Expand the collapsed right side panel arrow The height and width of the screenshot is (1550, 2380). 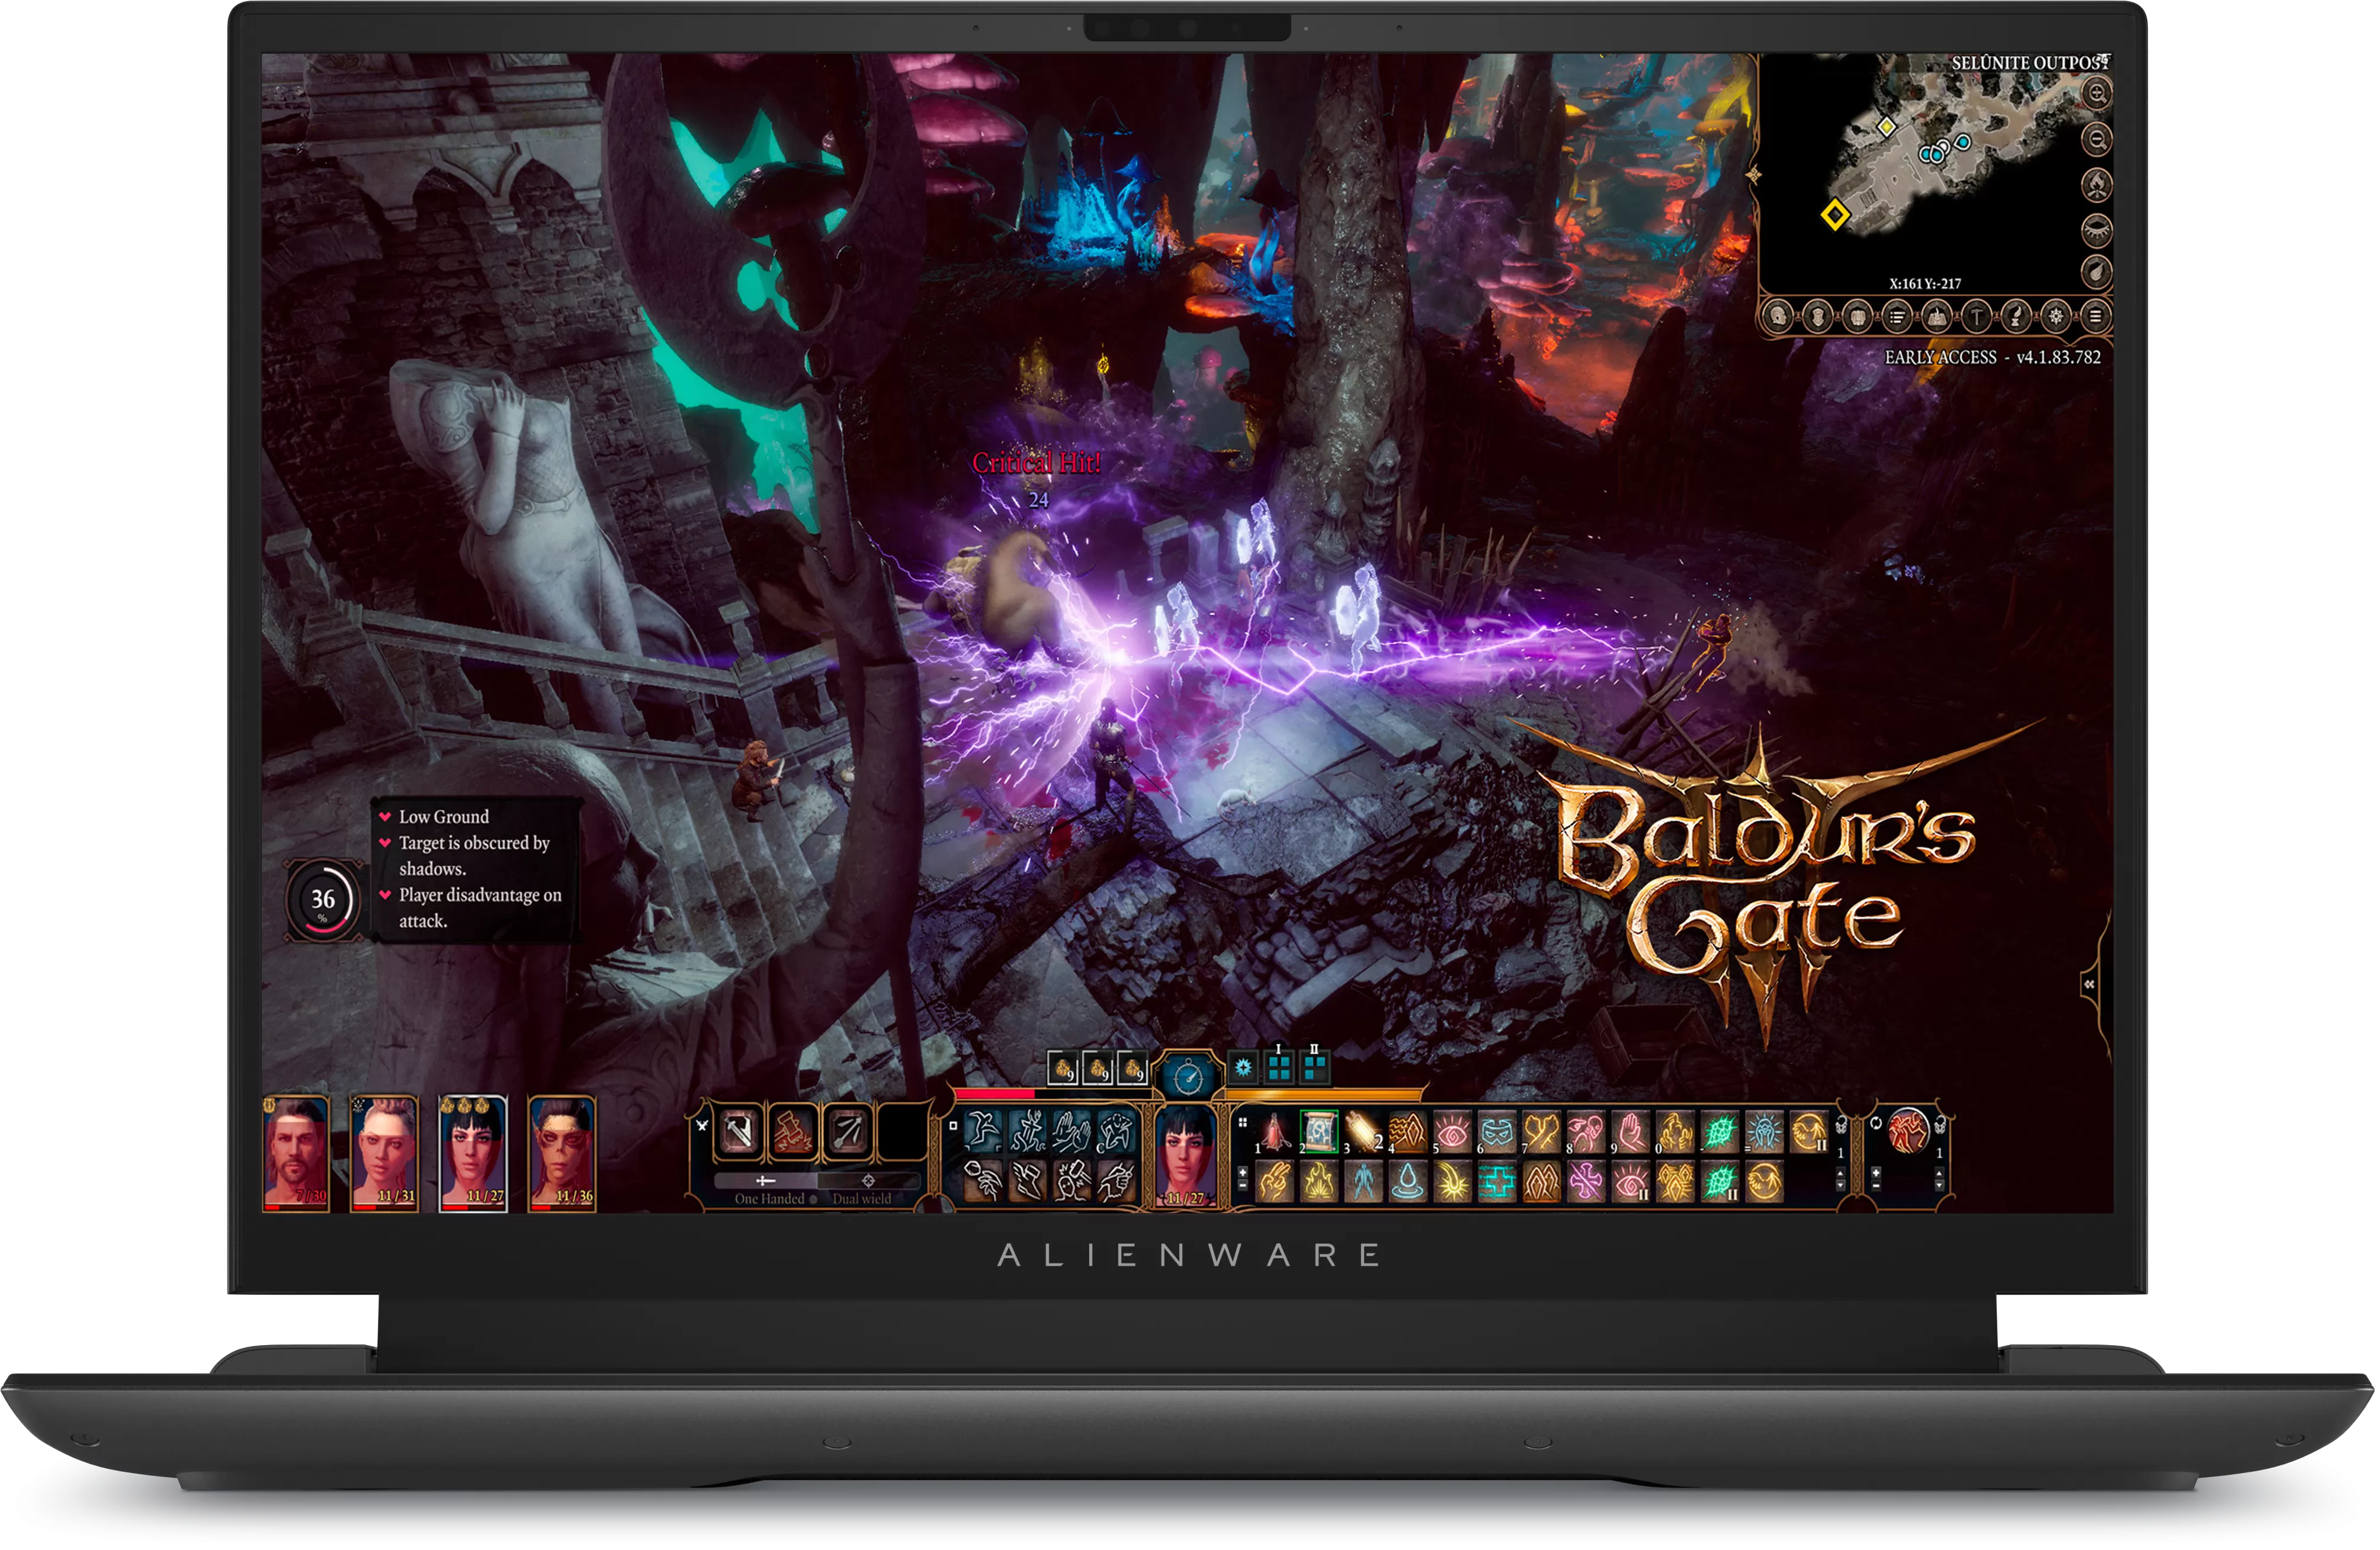point(2089,985)
